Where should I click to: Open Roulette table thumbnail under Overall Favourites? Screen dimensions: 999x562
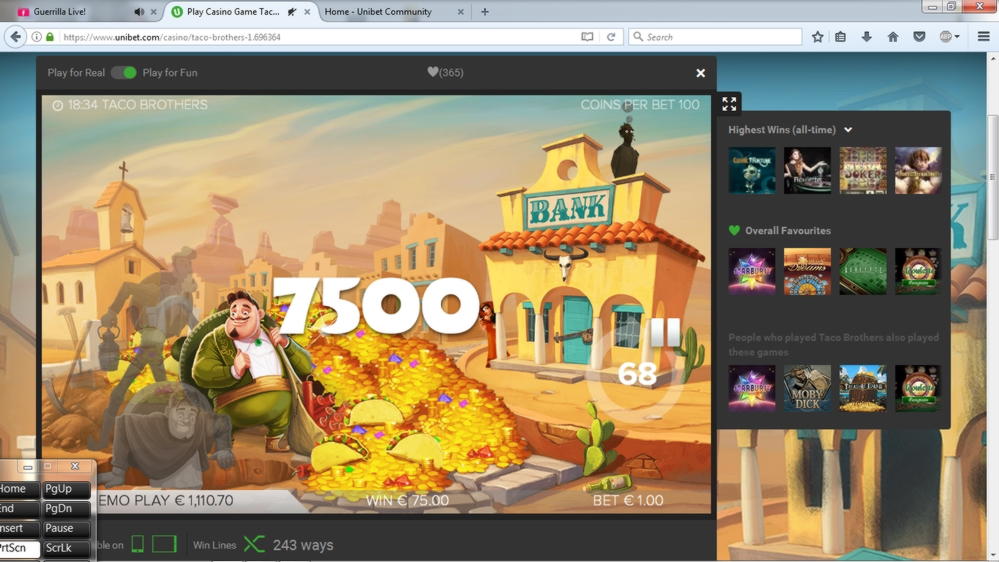[x=863, y=271]
